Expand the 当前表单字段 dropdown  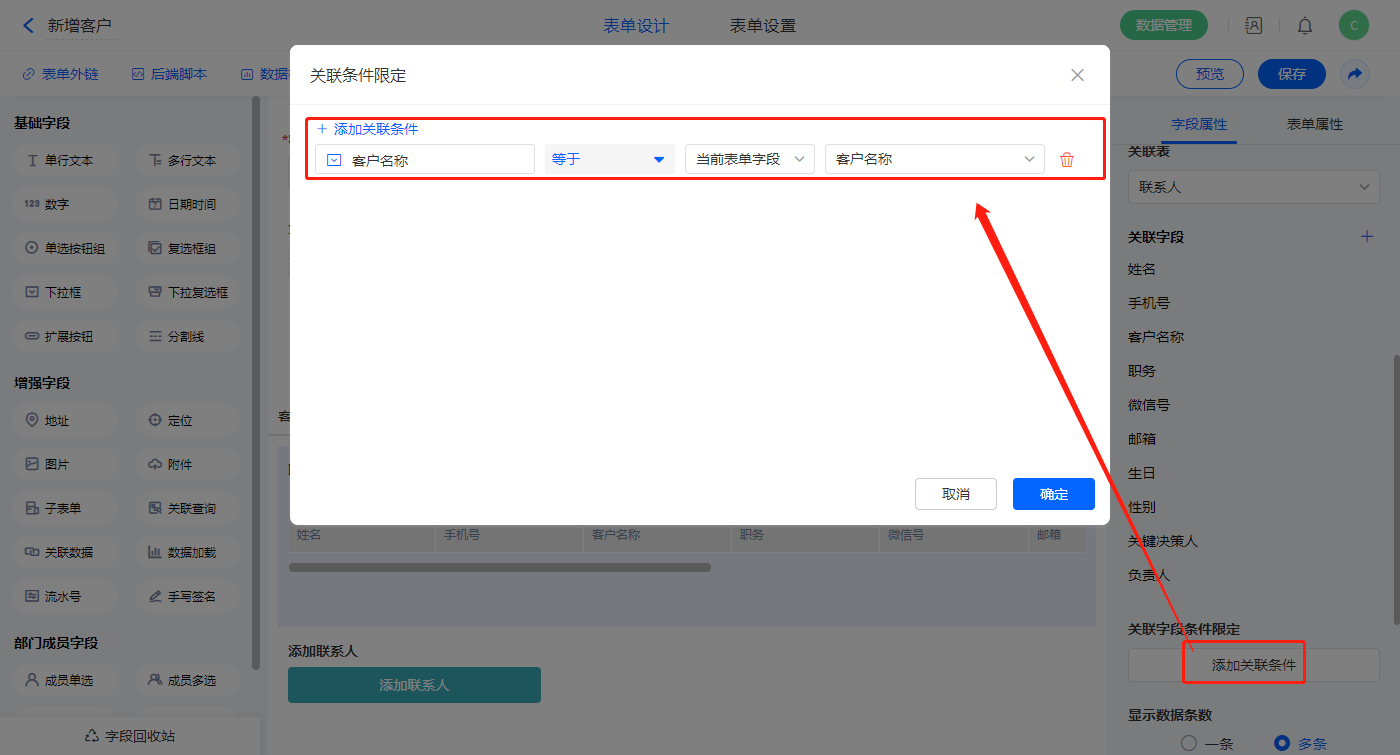tap(749, 159)
